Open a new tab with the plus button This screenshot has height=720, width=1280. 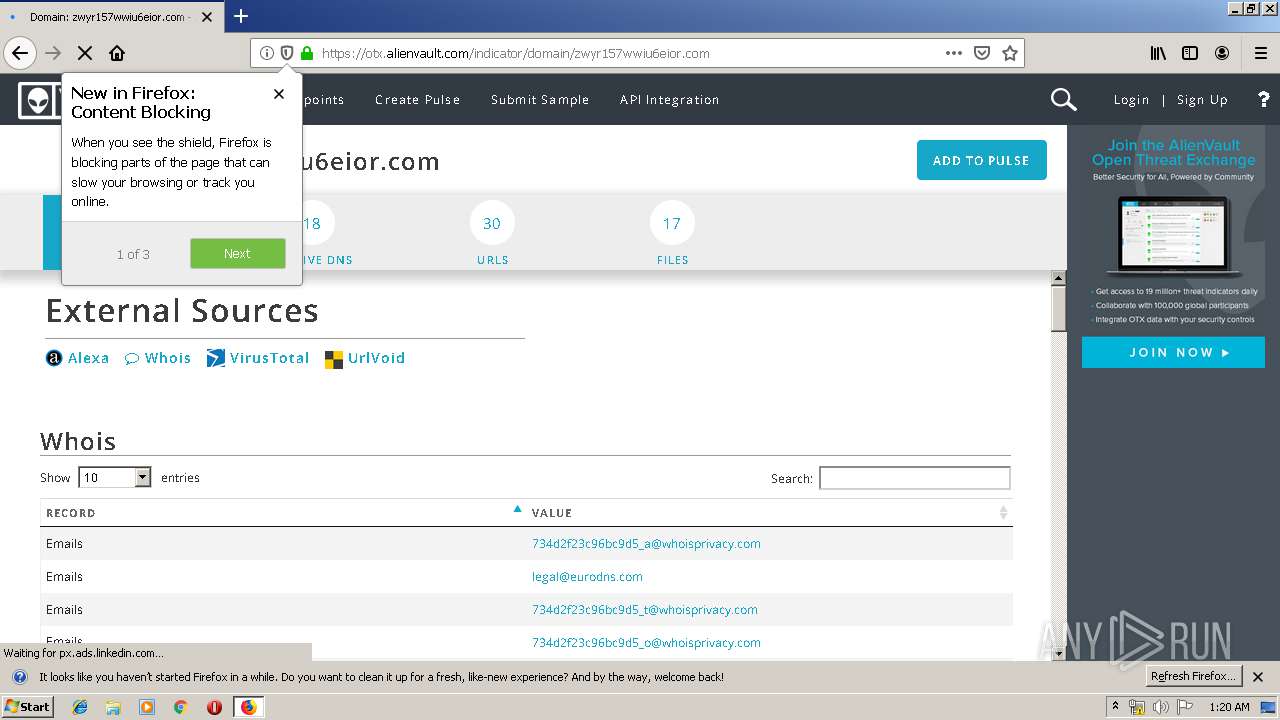[x=241, y=16]
